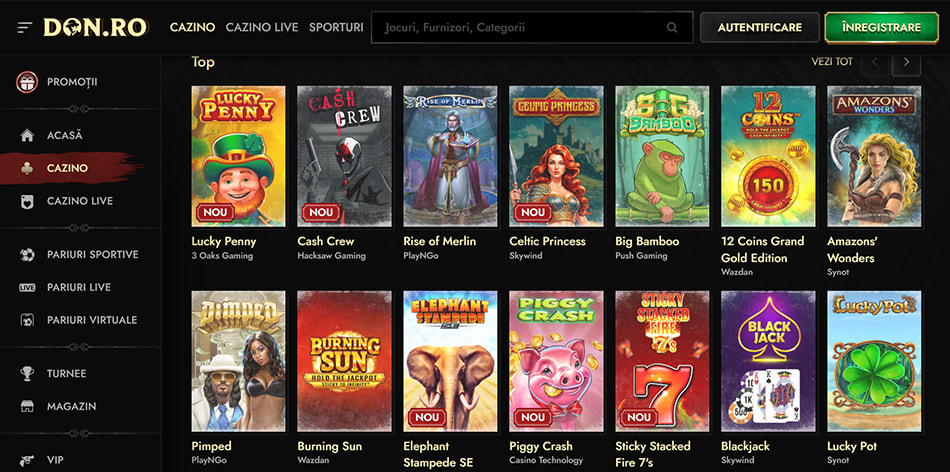Click the Magazin shop icon
This screenshot has height=472, width=950.
pyautogui.click(x=27, y=407)
